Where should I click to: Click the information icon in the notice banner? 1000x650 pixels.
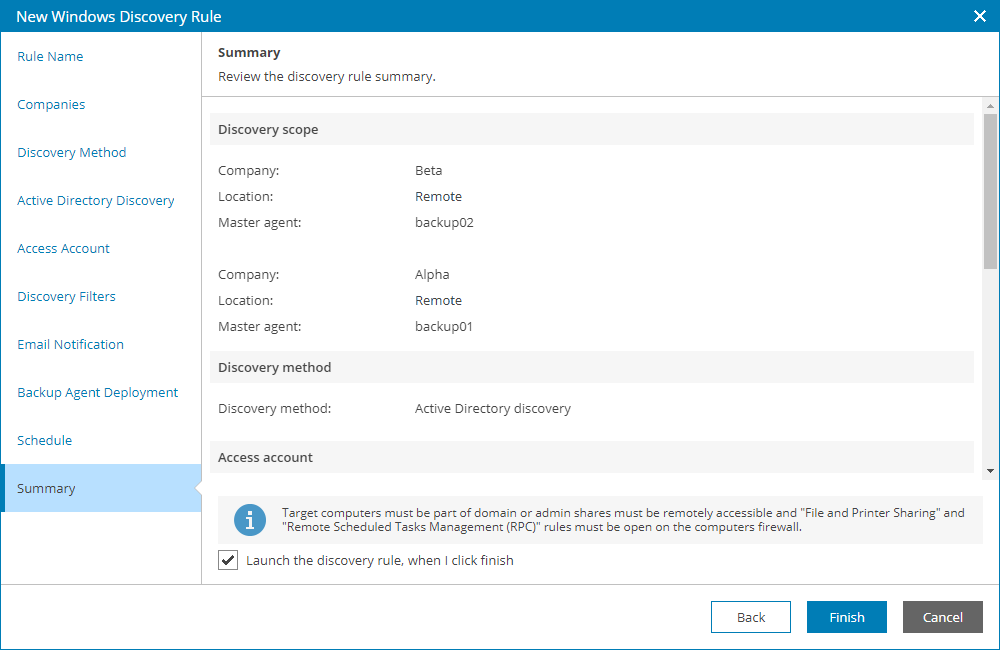point(249,520)
